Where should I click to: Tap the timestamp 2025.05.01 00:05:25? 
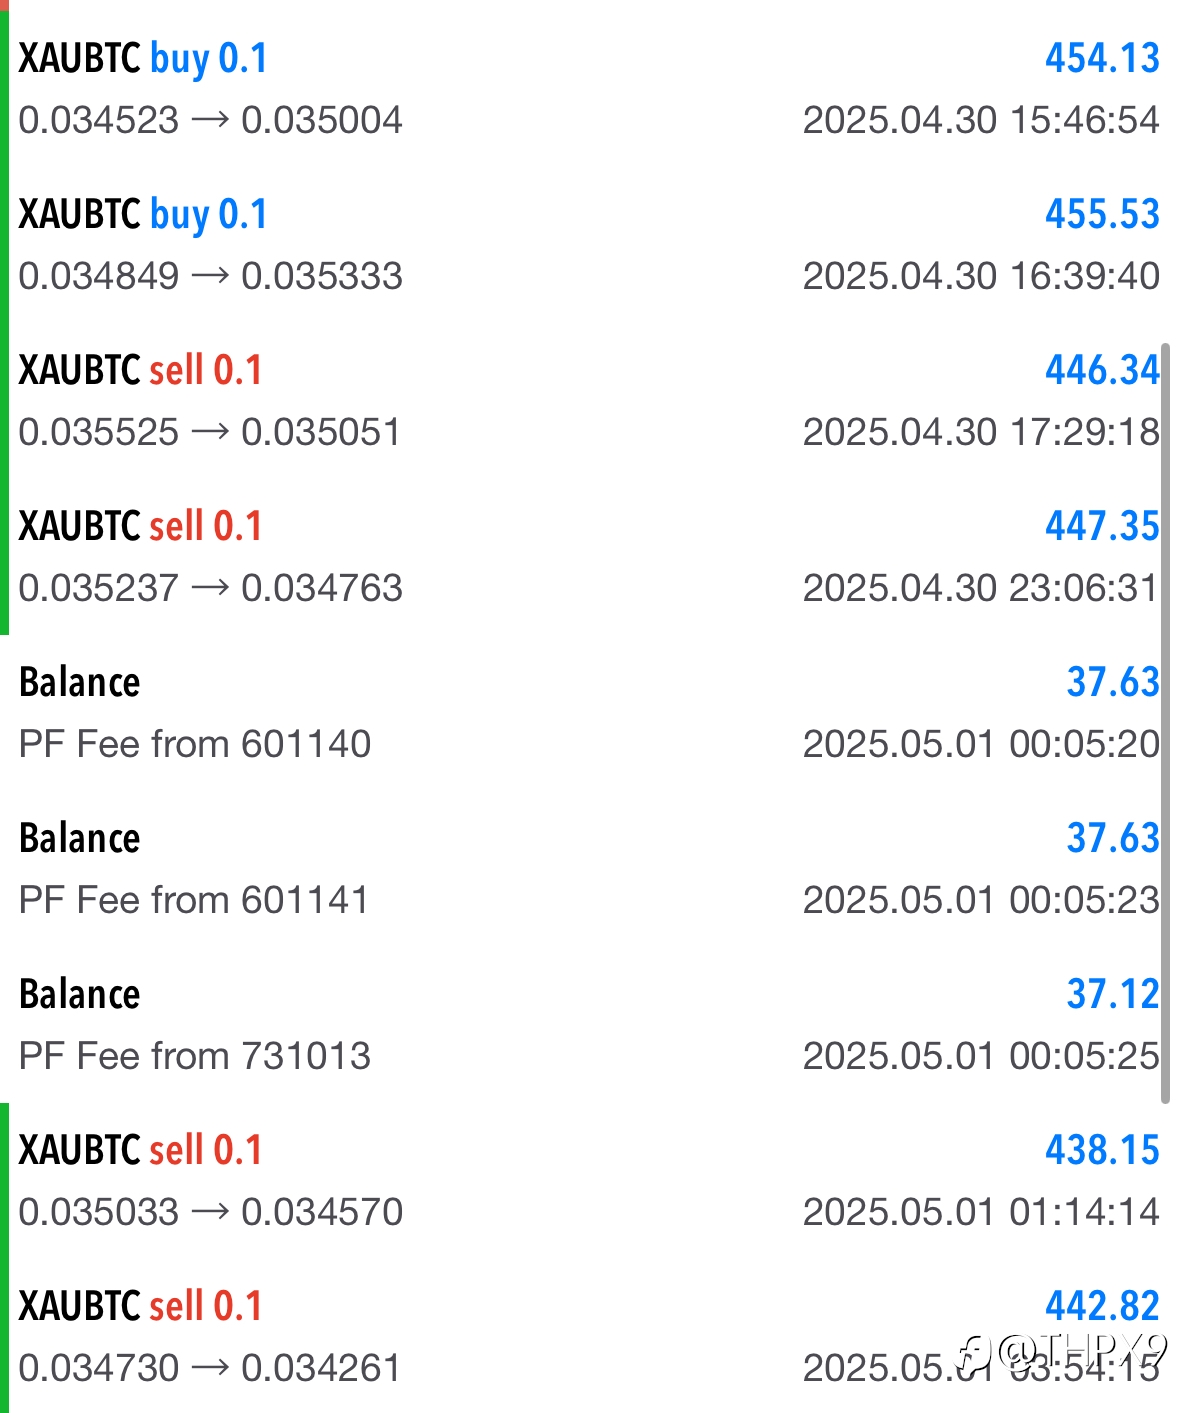981,1056
